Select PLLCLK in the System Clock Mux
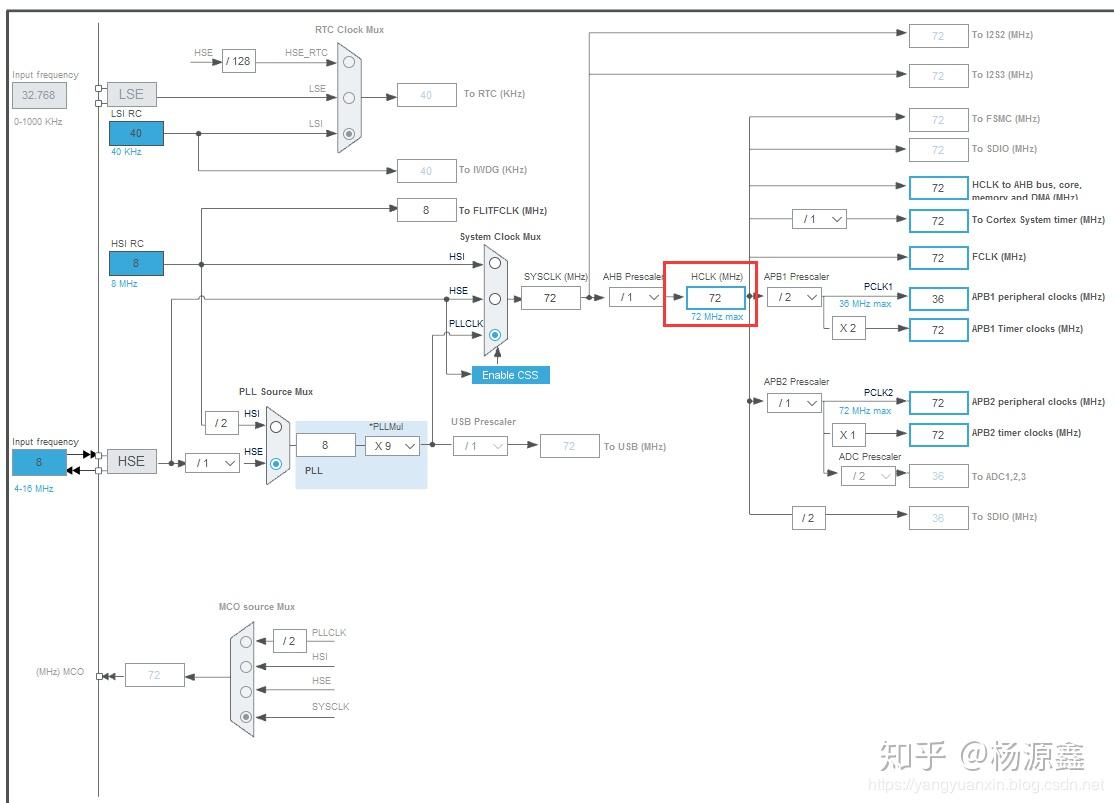 (495, 334)
